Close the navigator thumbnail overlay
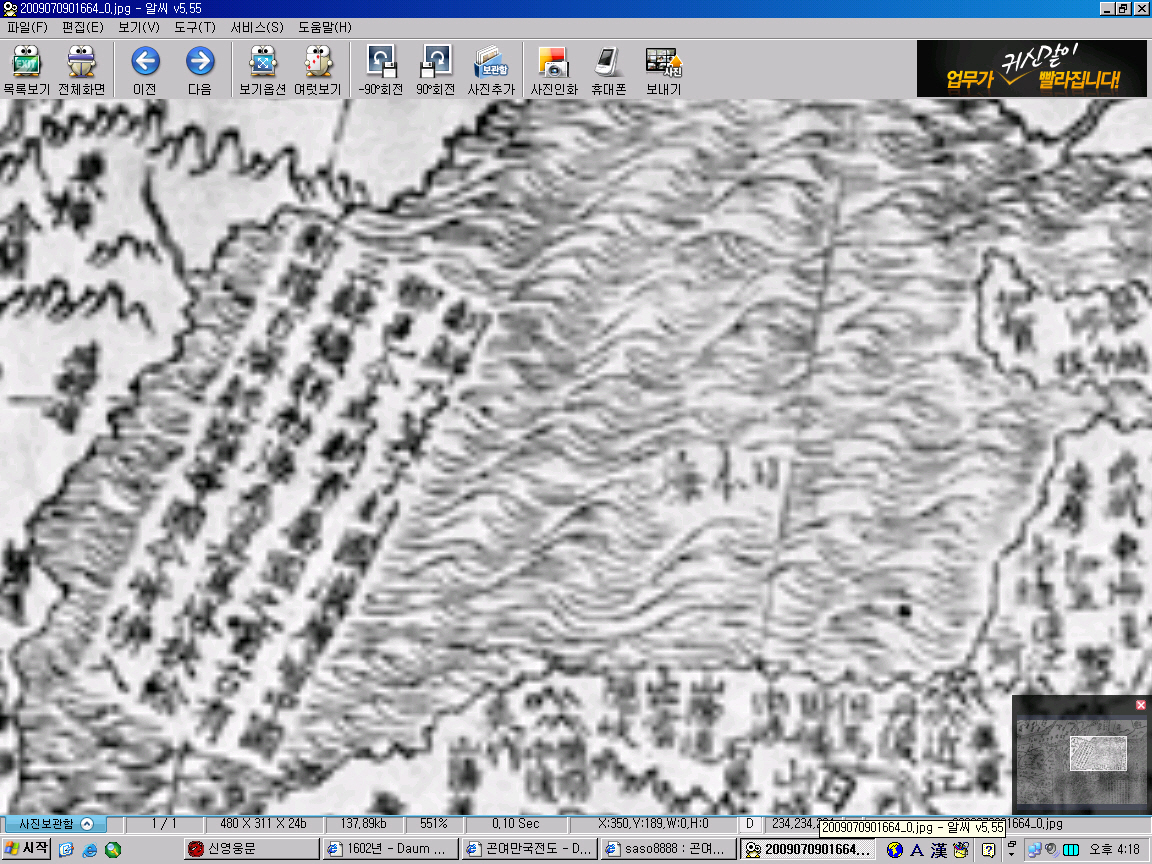1152x864 pixels. pyautogui.click(x=1141, y=705)
